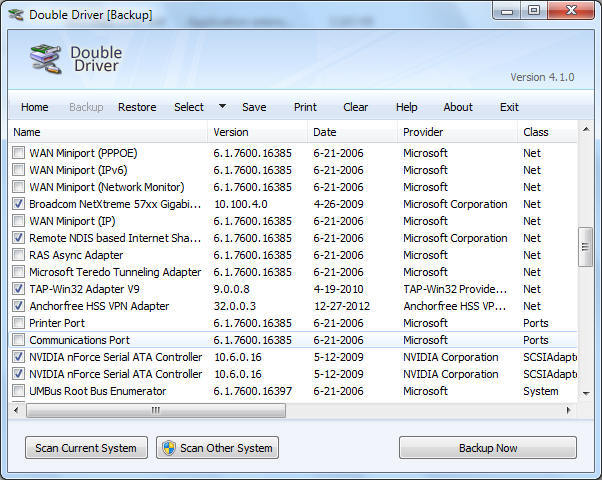Click Clear in the toolbar

[x=356, y=107]
